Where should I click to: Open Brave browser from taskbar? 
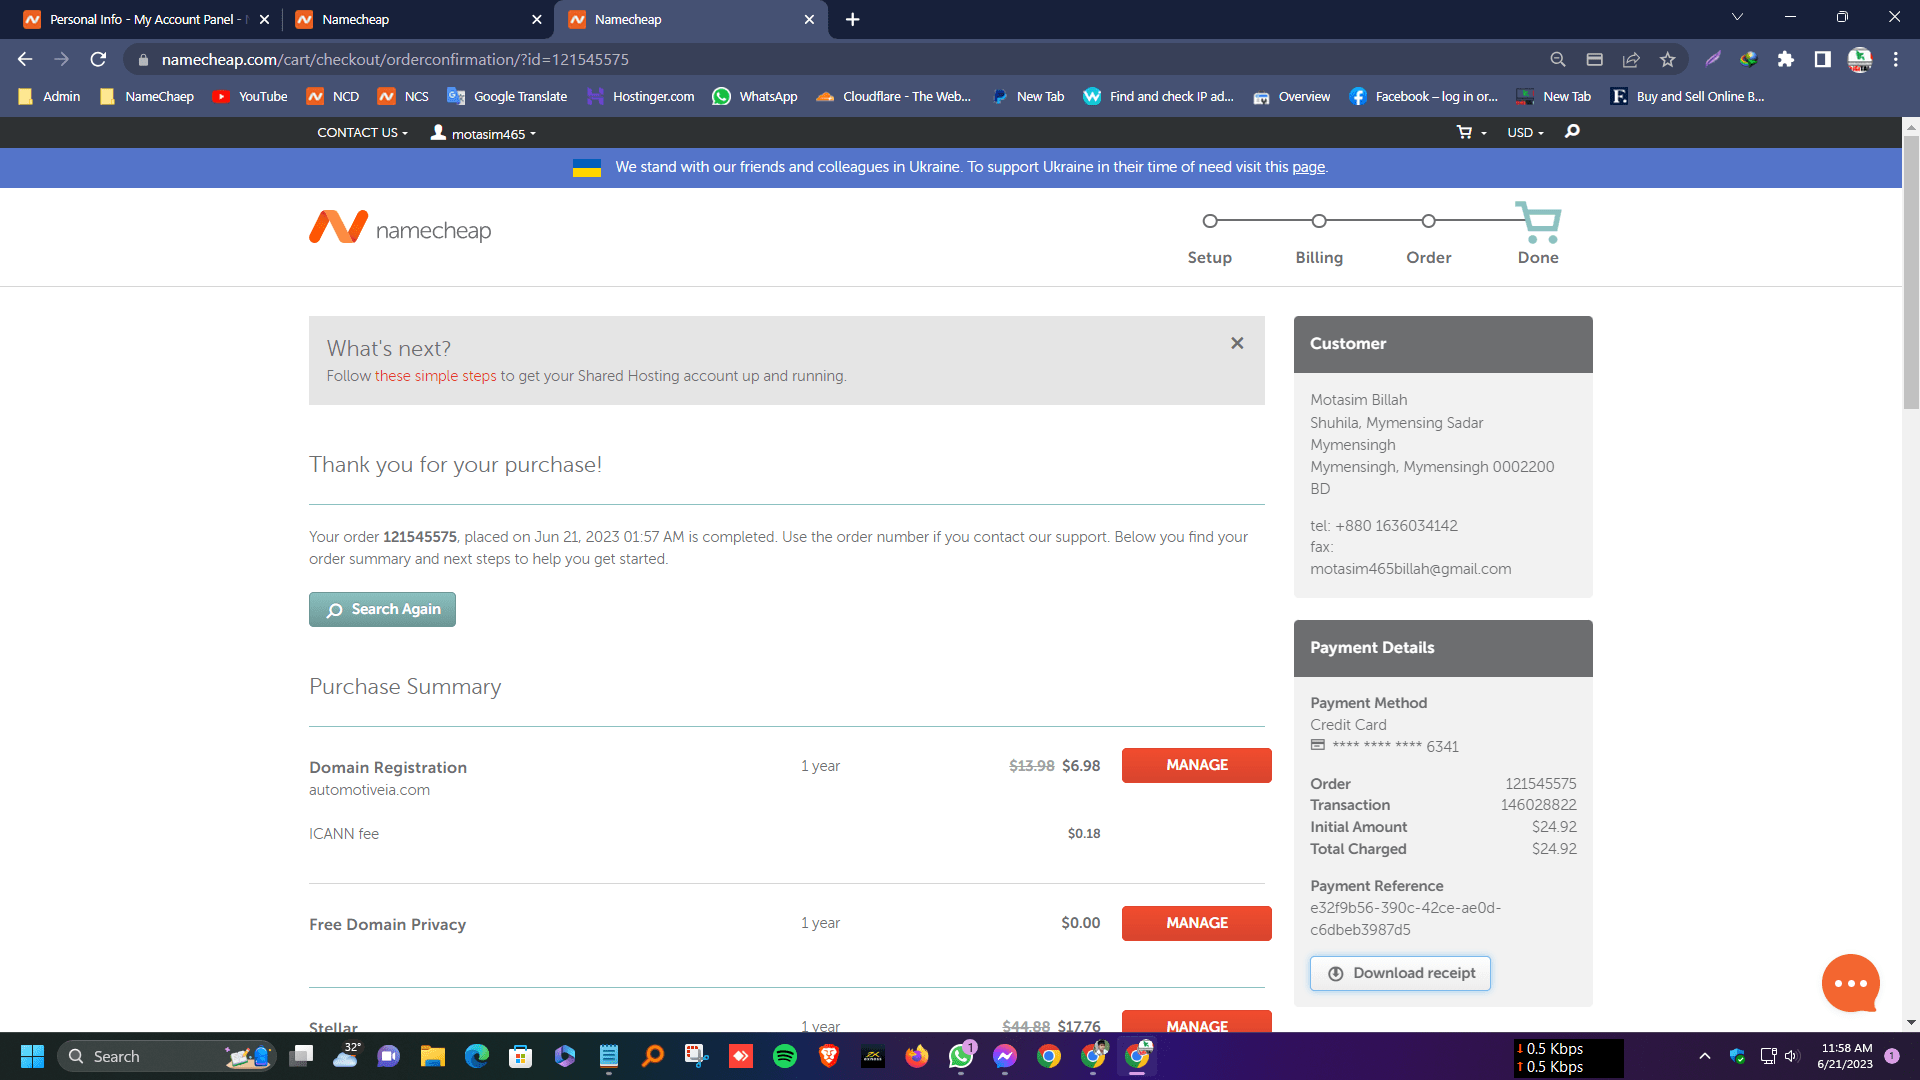829,1056
